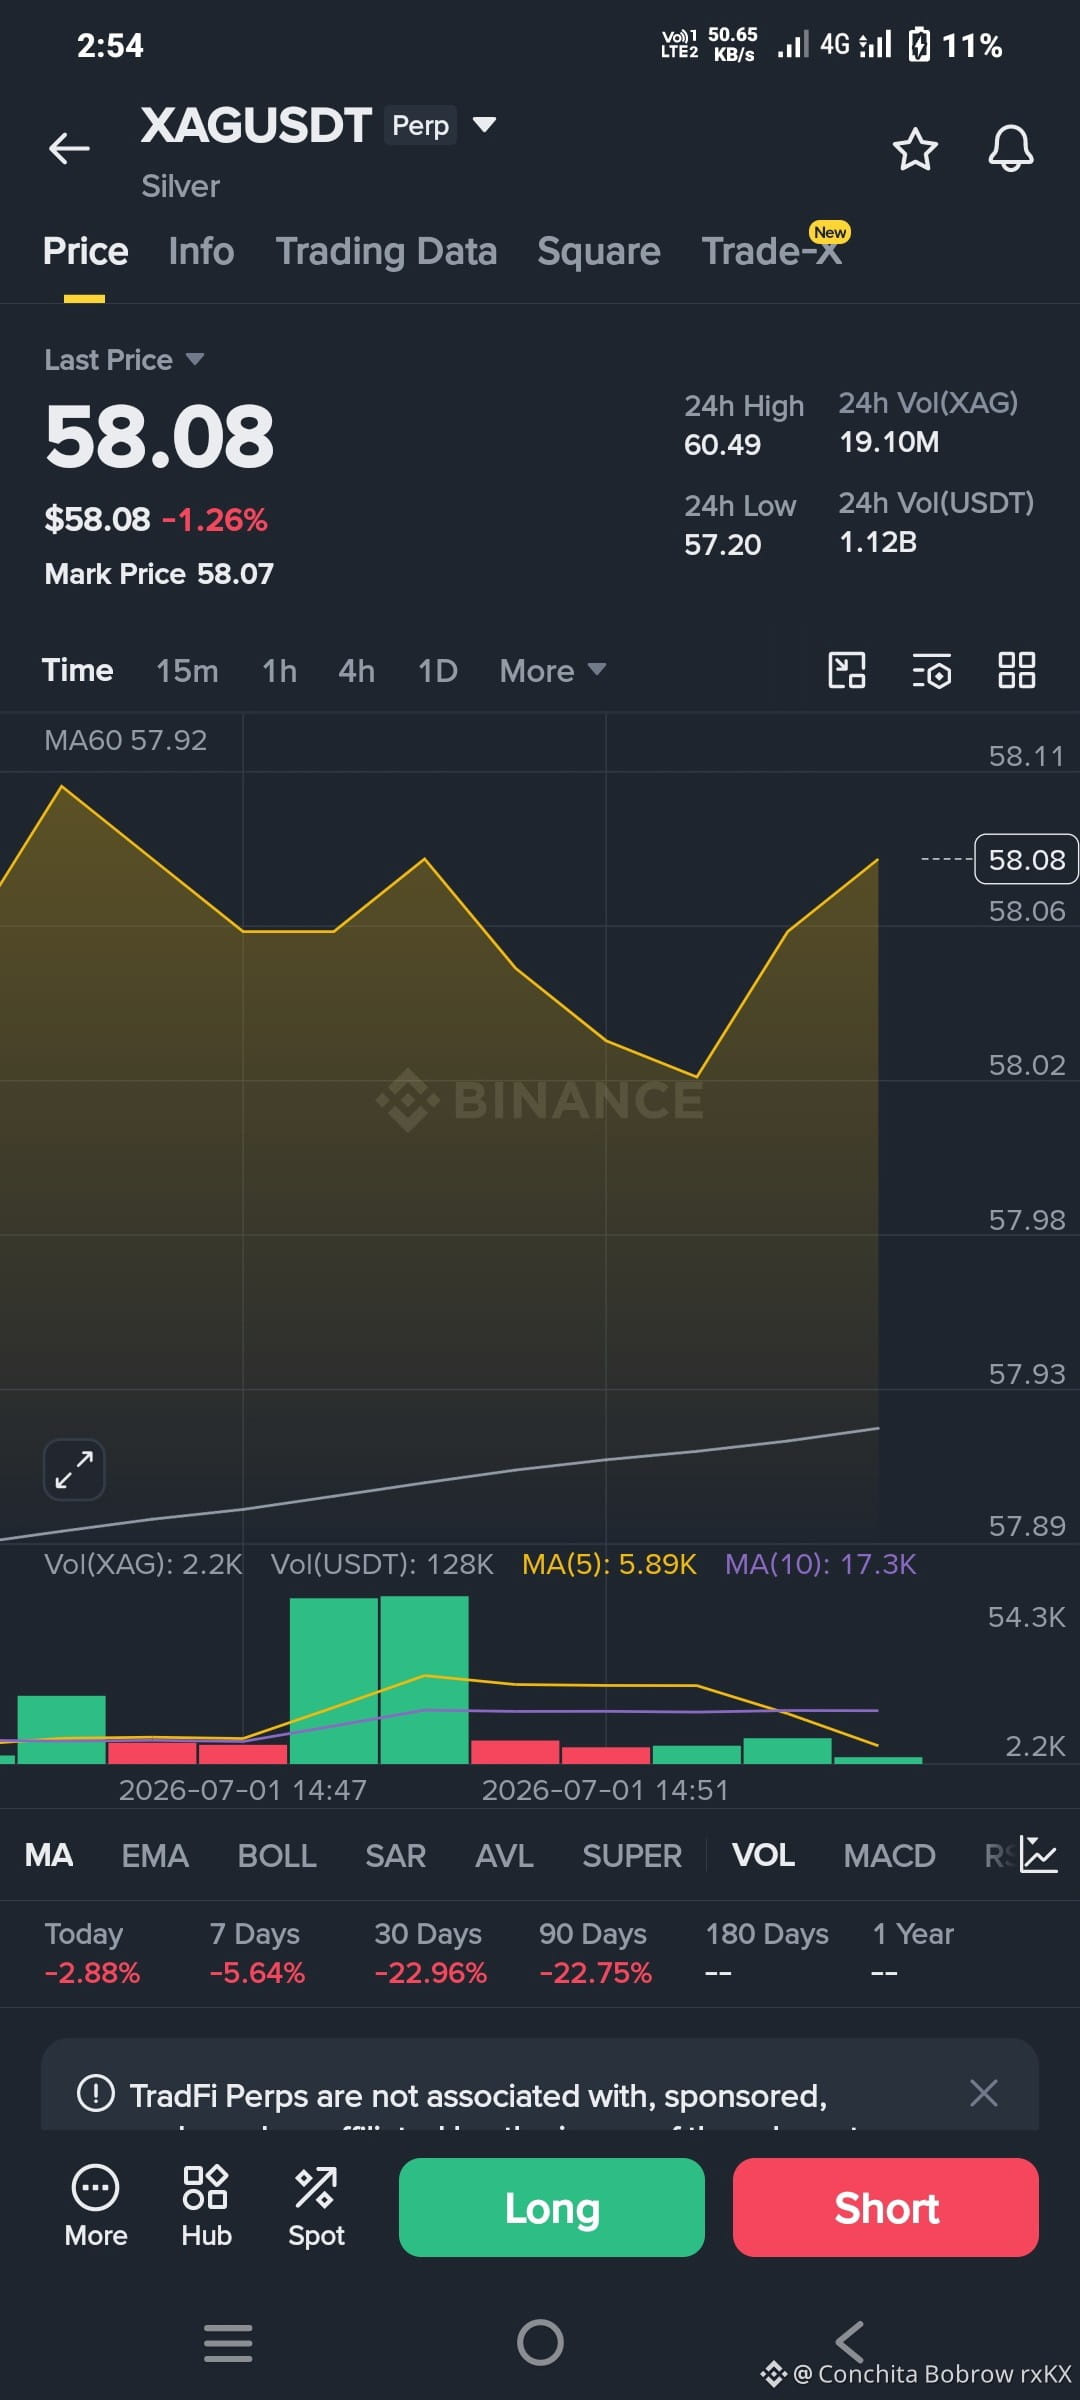Toggle the VOL sub-indicator
Image resolution: width=1080 pixels, height=2400 pixels.
tap(763, 1856)
